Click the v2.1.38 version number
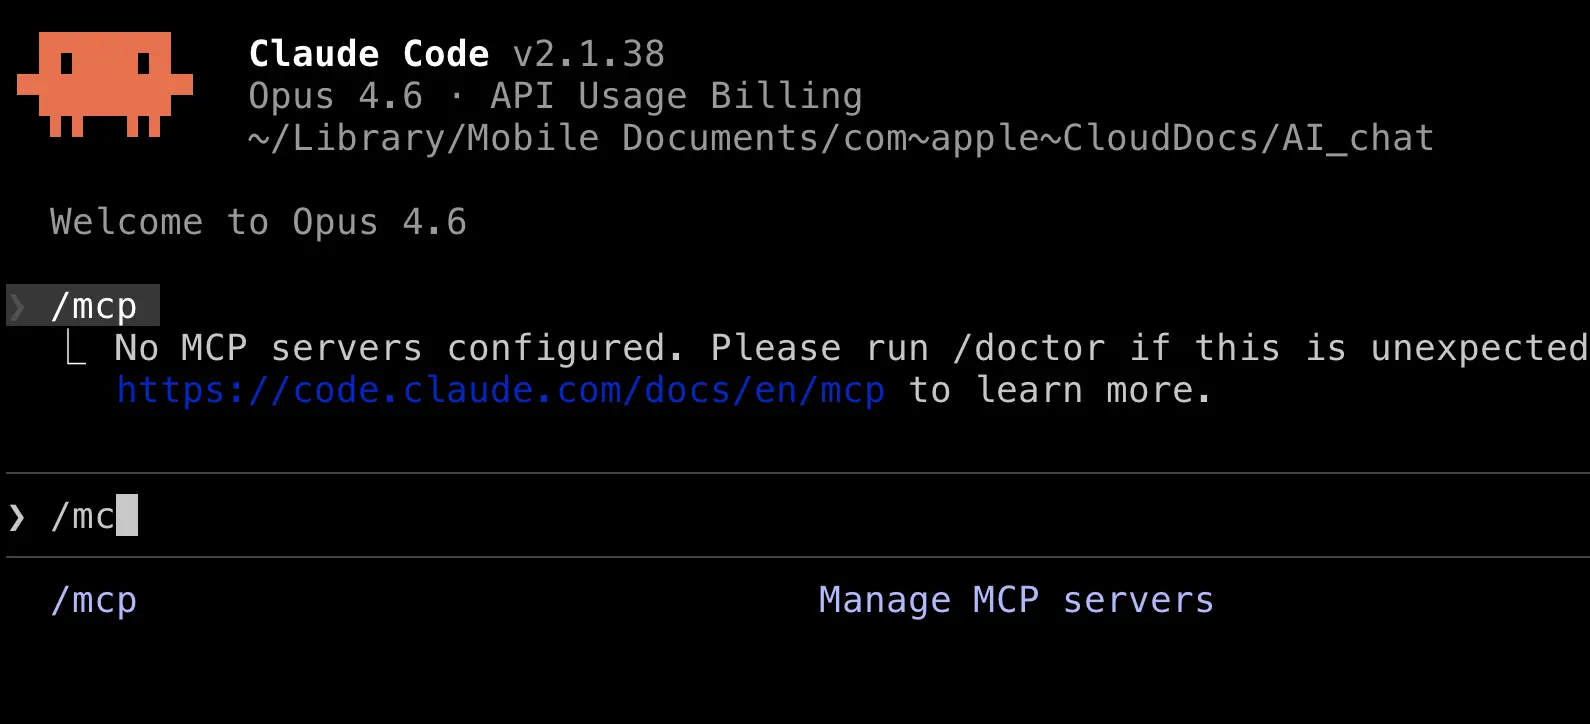This screenshot has width=1590, height=724. pyautogui.click(x=588, y=54)
